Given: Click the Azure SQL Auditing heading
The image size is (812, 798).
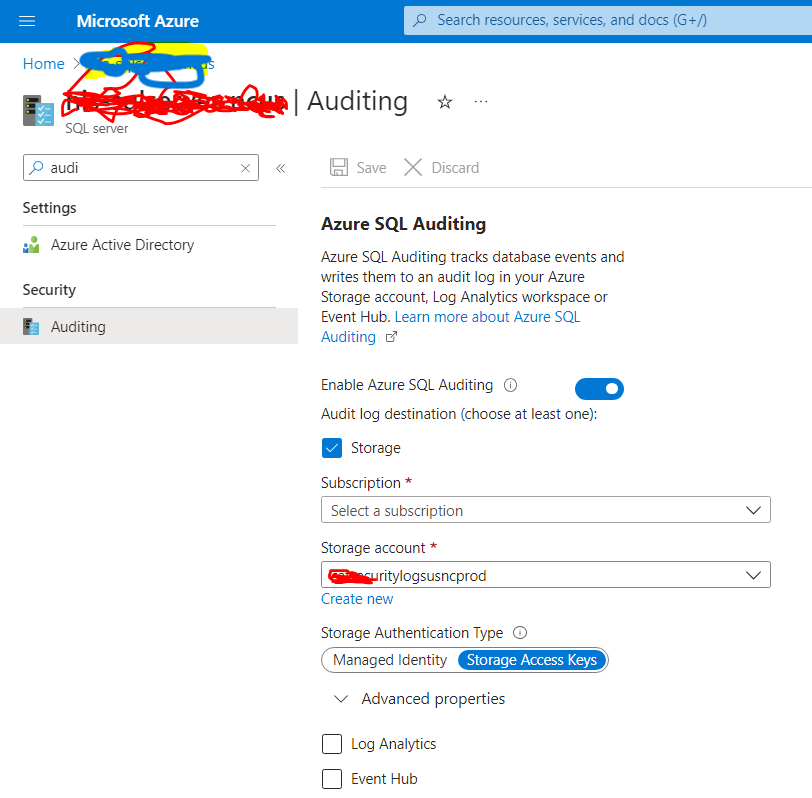Looking at the screenshot, I should pos(403,224).
